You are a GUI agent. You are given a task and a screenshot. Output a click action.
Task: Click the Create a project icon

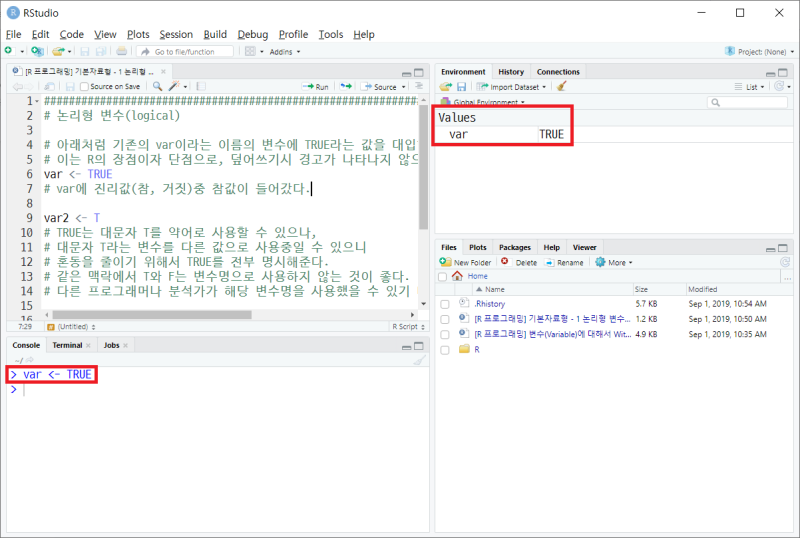click(x=37, y=51)
